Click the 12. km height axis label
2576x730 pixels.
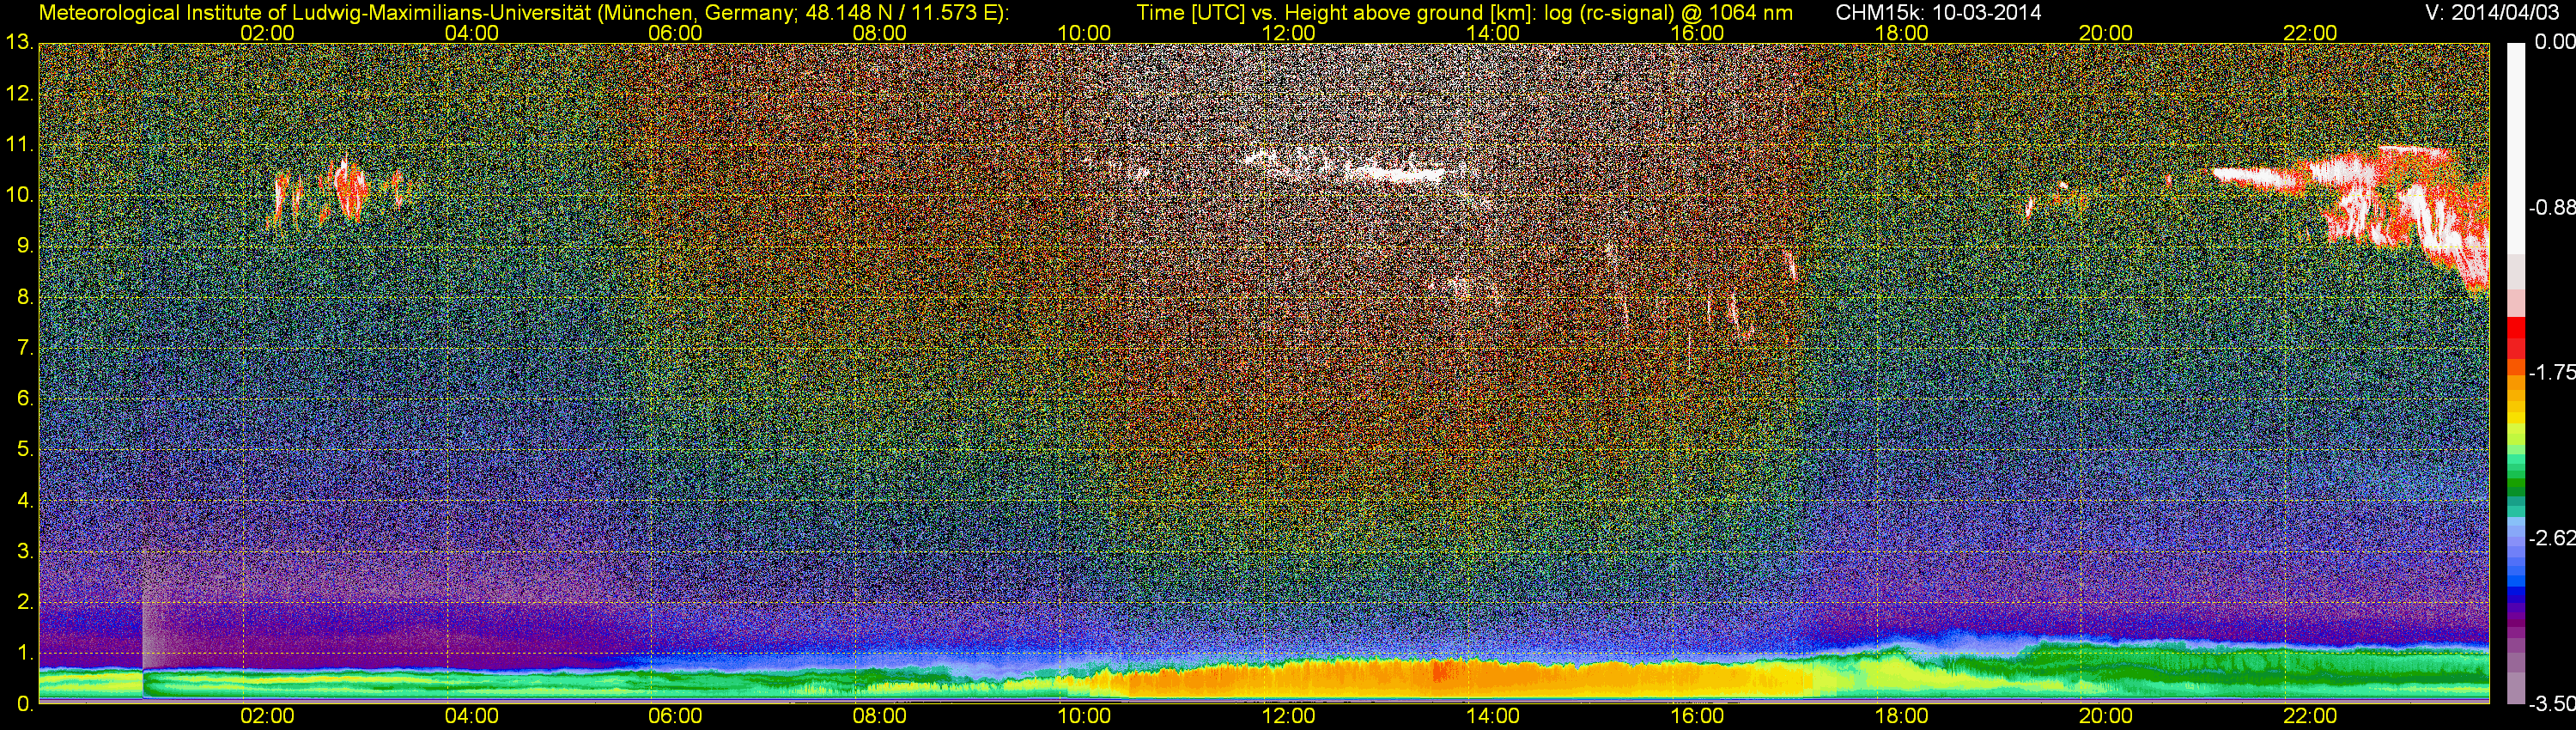(19, 94)
